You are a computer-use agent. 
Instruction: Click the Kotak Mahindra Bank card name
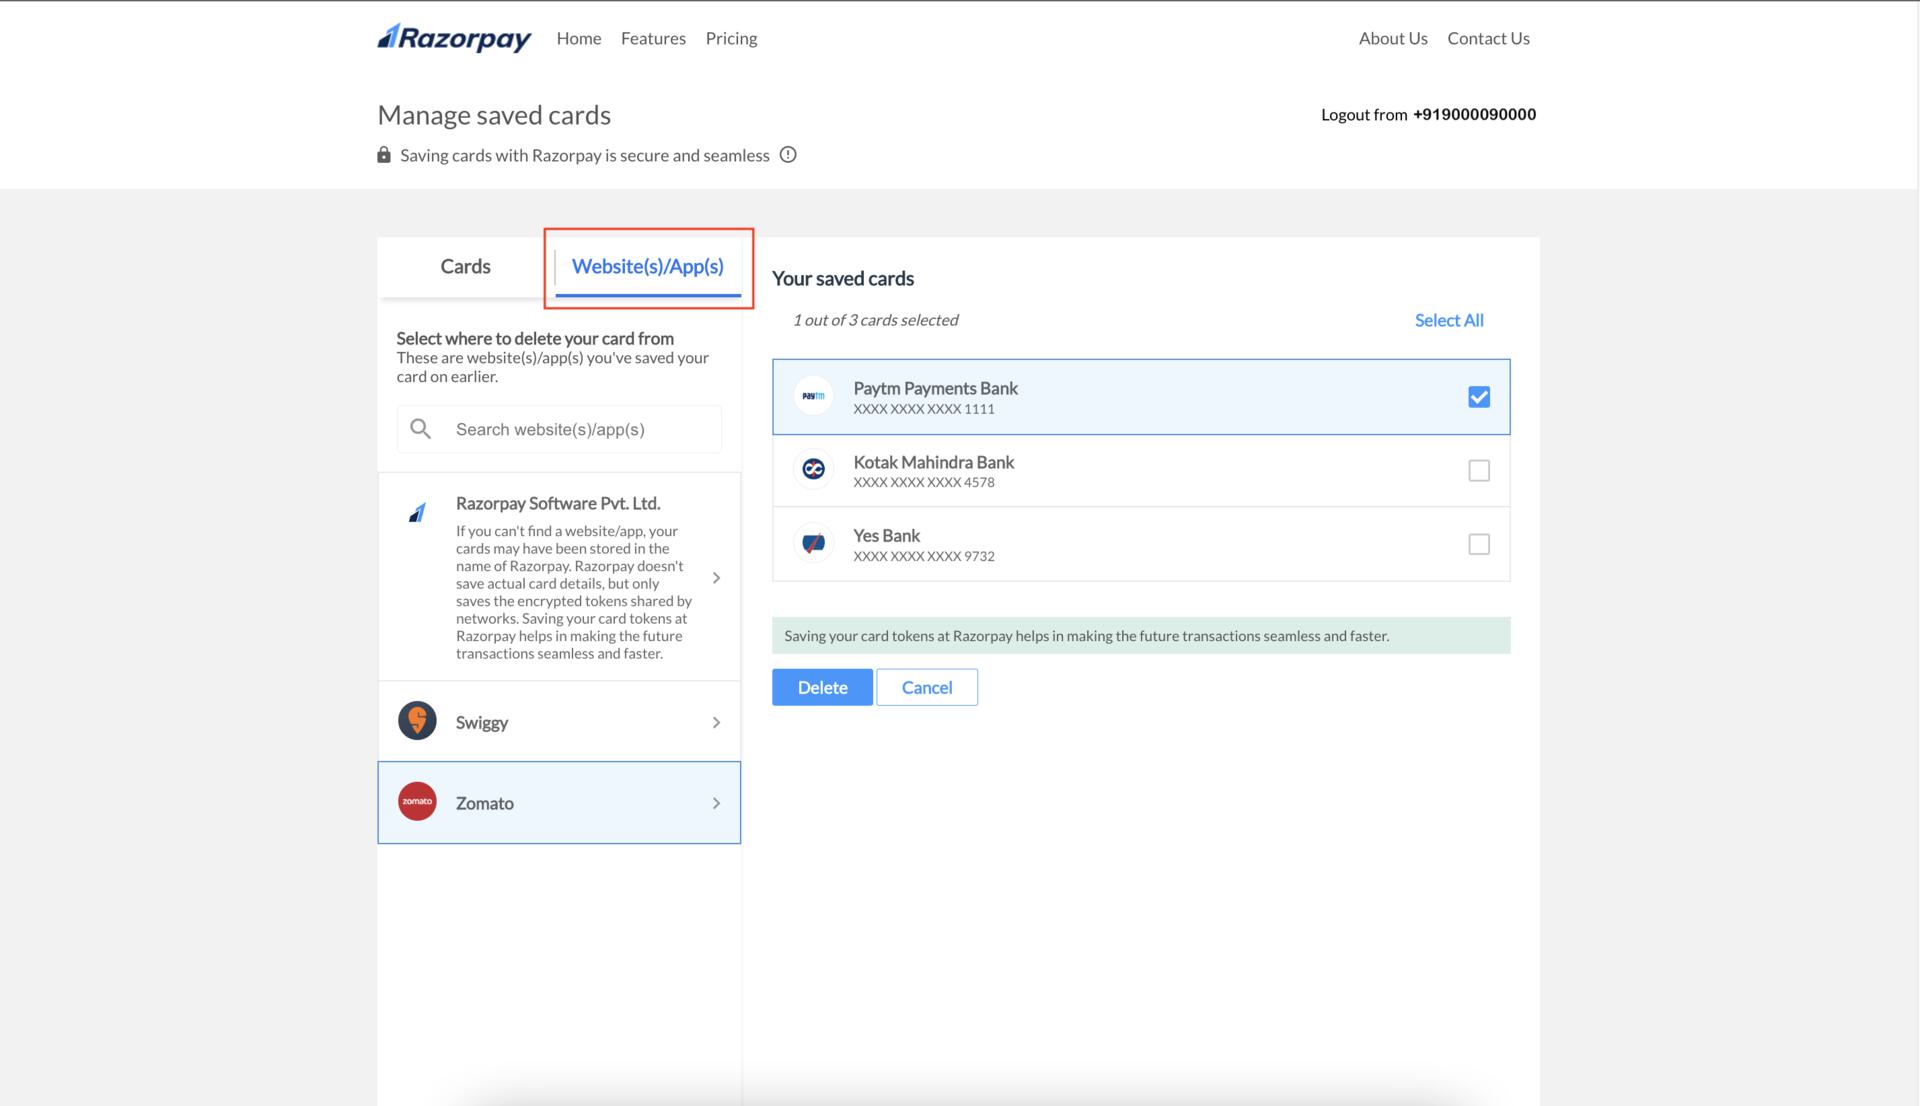tap(933, 462)
